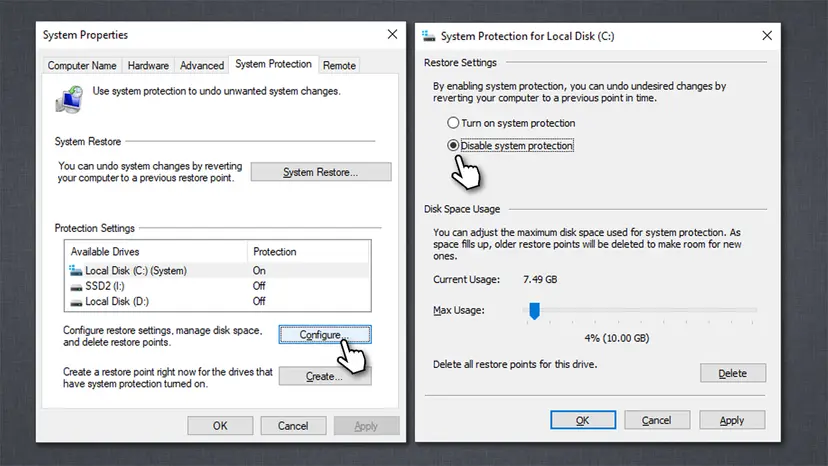Image resolution: width=828 pixels, height=466 pixels.
Task: Delete all restore points for this drive
Action: tap(733, 373)
